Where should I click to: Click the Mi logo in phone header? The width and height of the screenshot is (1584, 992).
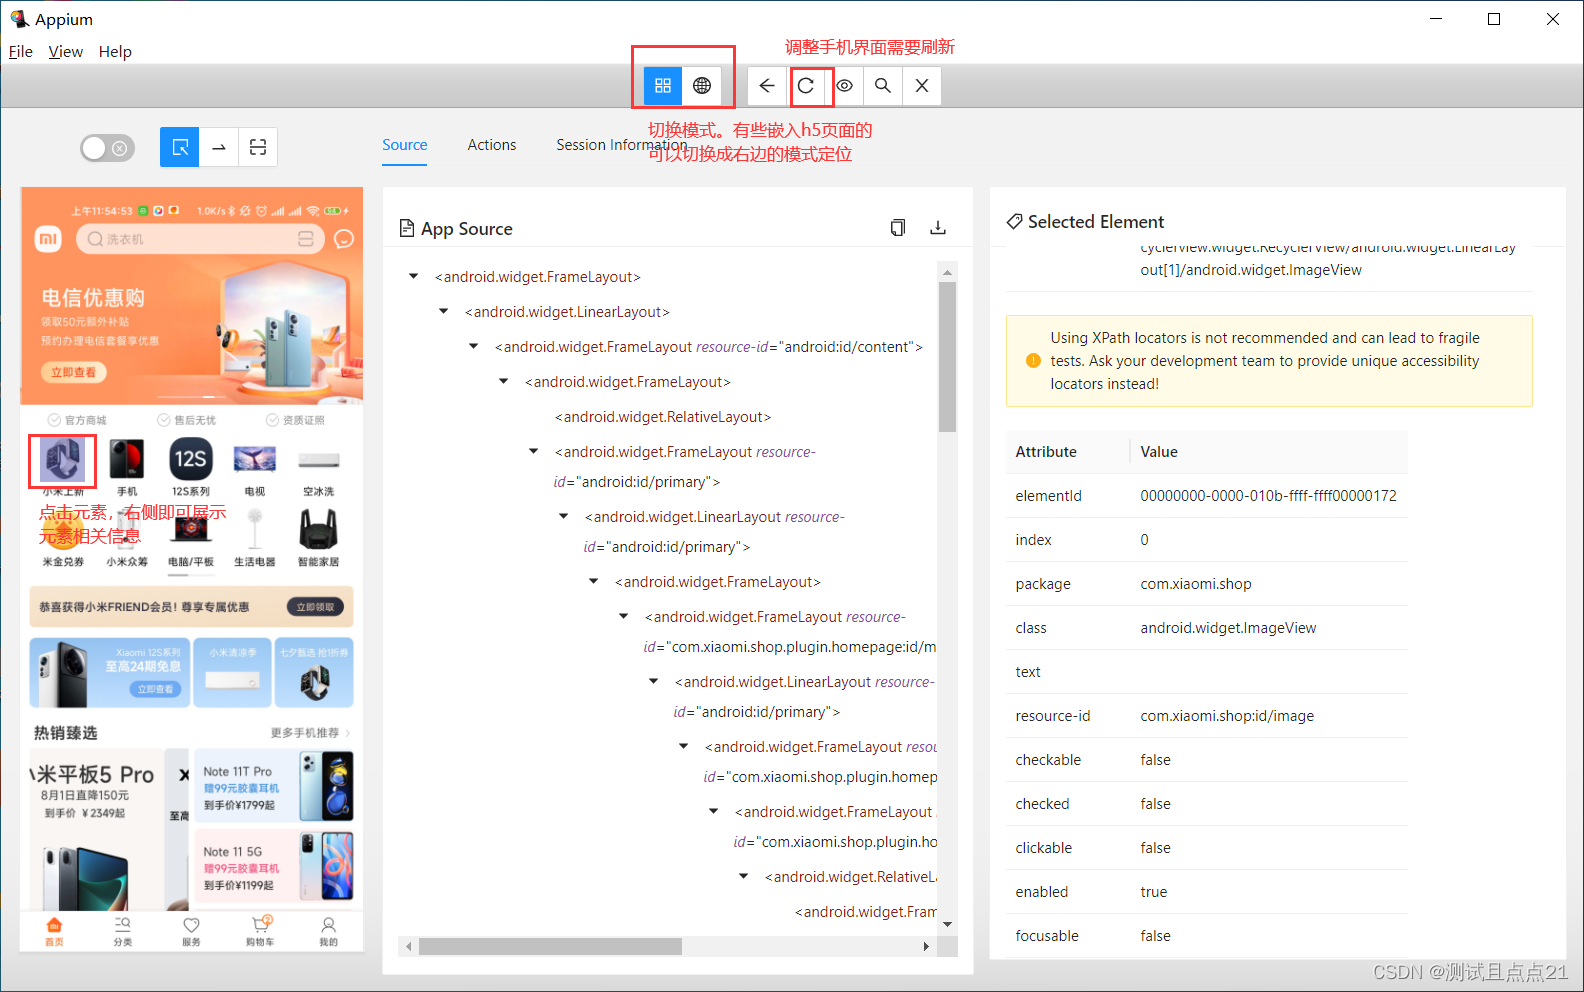(x=48, y=239)
